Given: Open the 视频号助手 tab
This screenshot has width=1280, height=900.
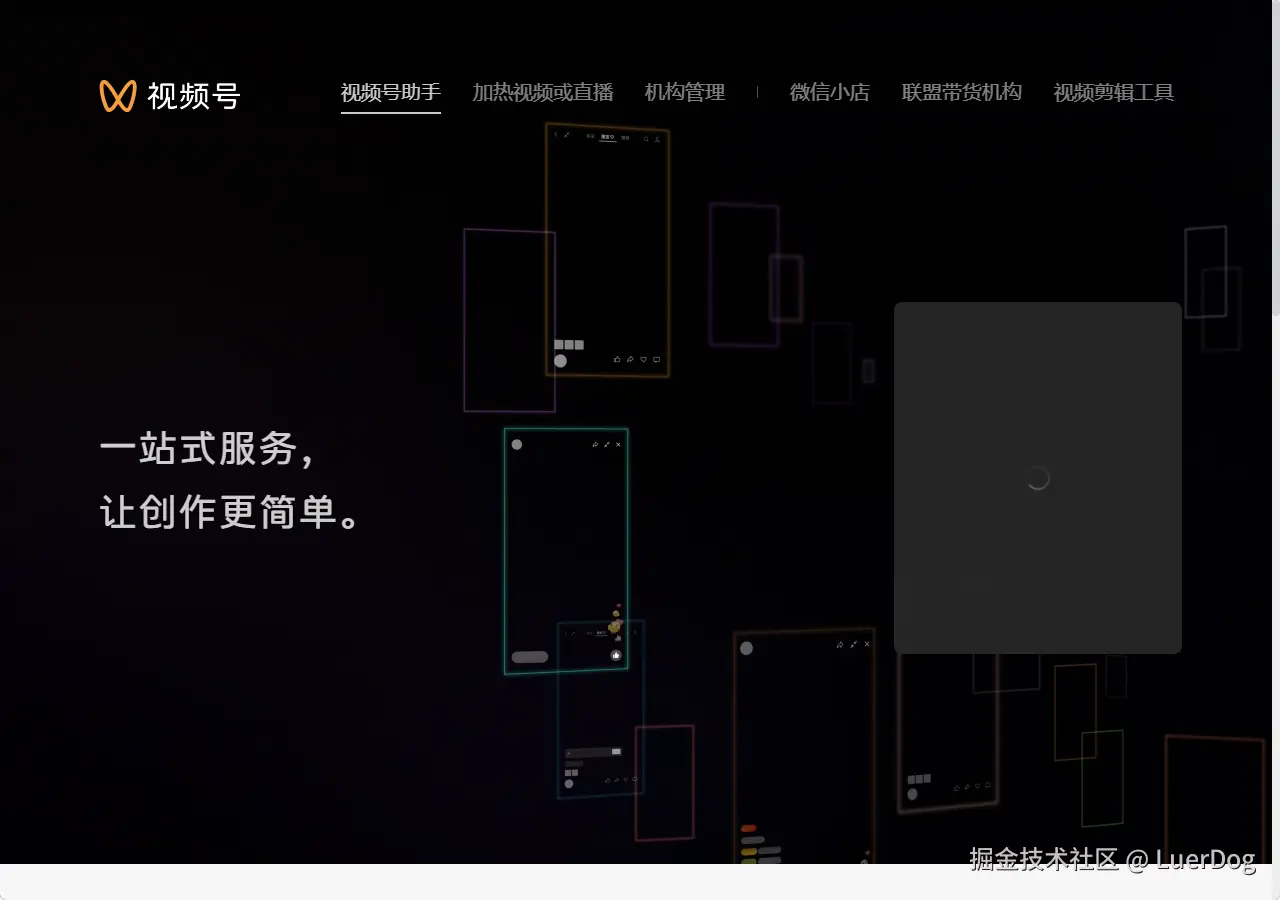Looking at the screenshot, I should (x=391, y=93).
